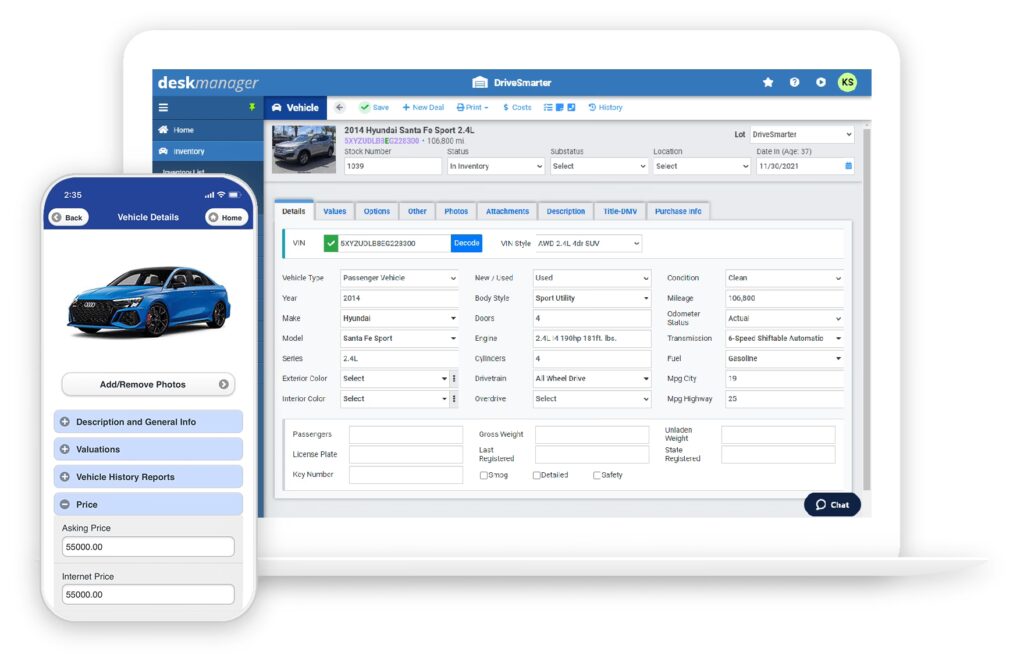Open the Title-DMV tab
Image resolution: width=1024 pixels, height=663 pixels.
pyautogui.click(x=620, y=211)
